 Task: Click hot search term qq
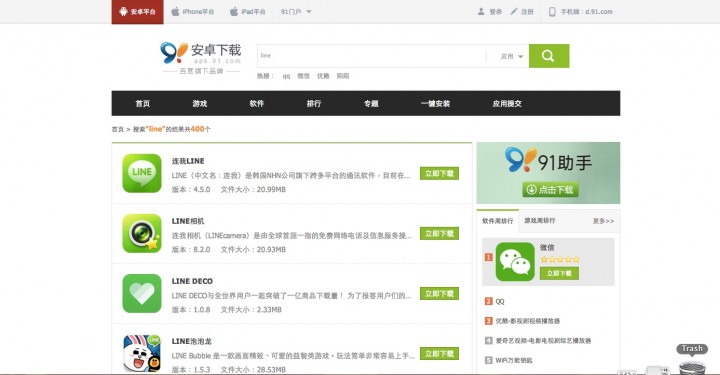[286, 76]
